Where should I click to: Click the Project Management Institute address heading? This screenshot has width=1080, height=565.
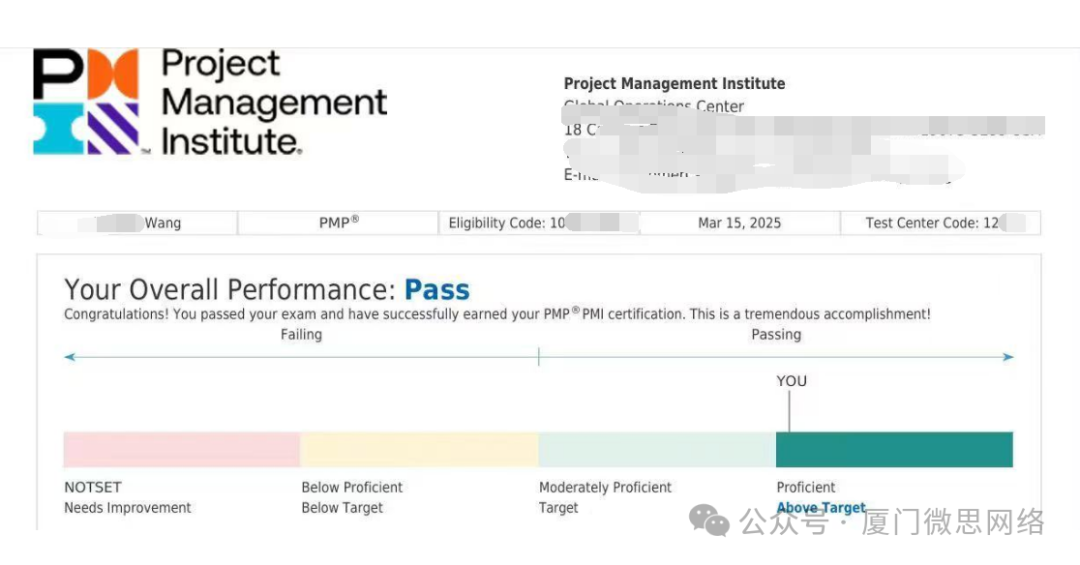(674, 84)
